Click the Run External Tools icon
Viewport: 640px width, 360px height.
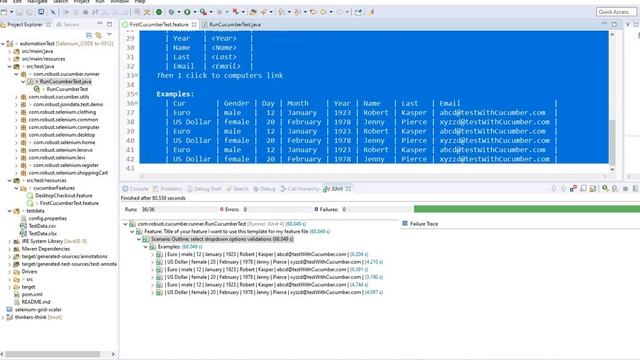(203, 12)
